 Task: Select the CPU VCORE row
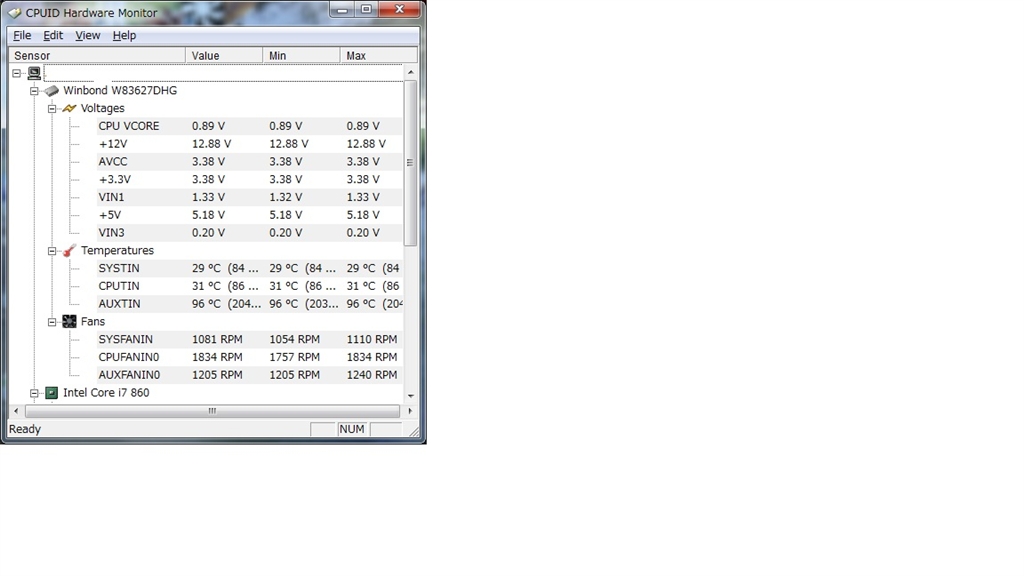[249, 126]
